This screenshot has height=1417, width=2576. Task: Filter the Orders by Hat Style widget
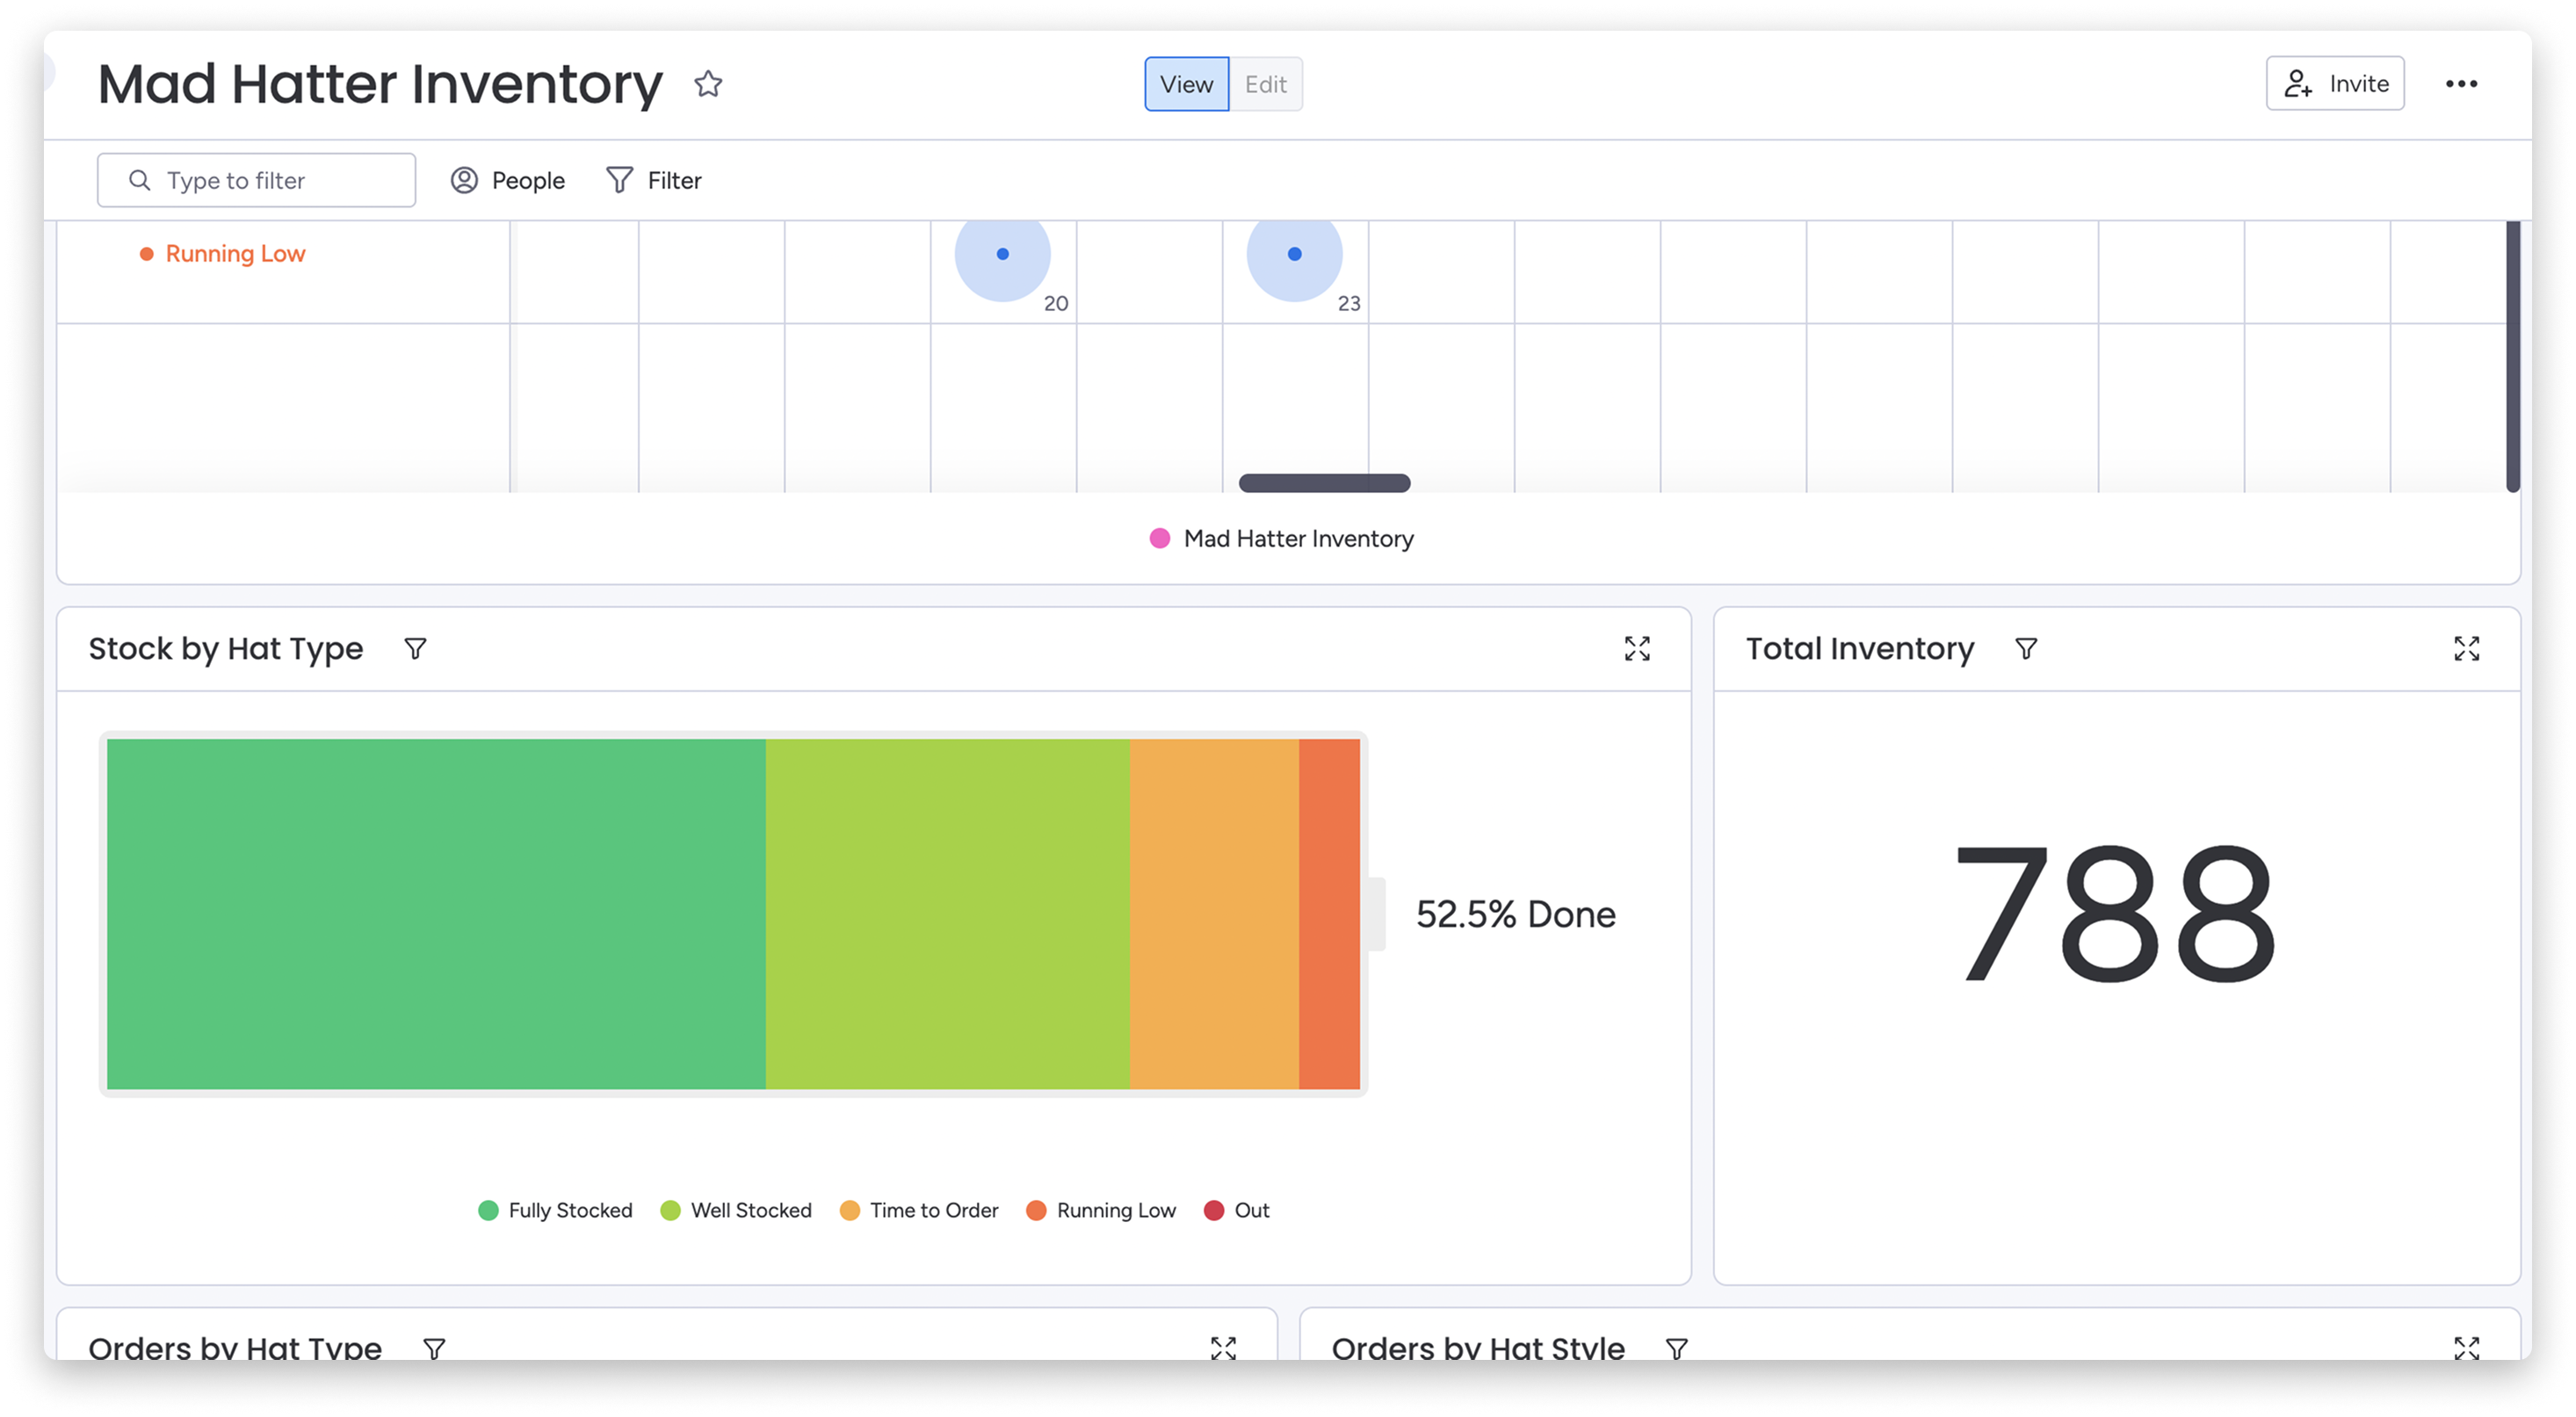coord(1677,1348)
